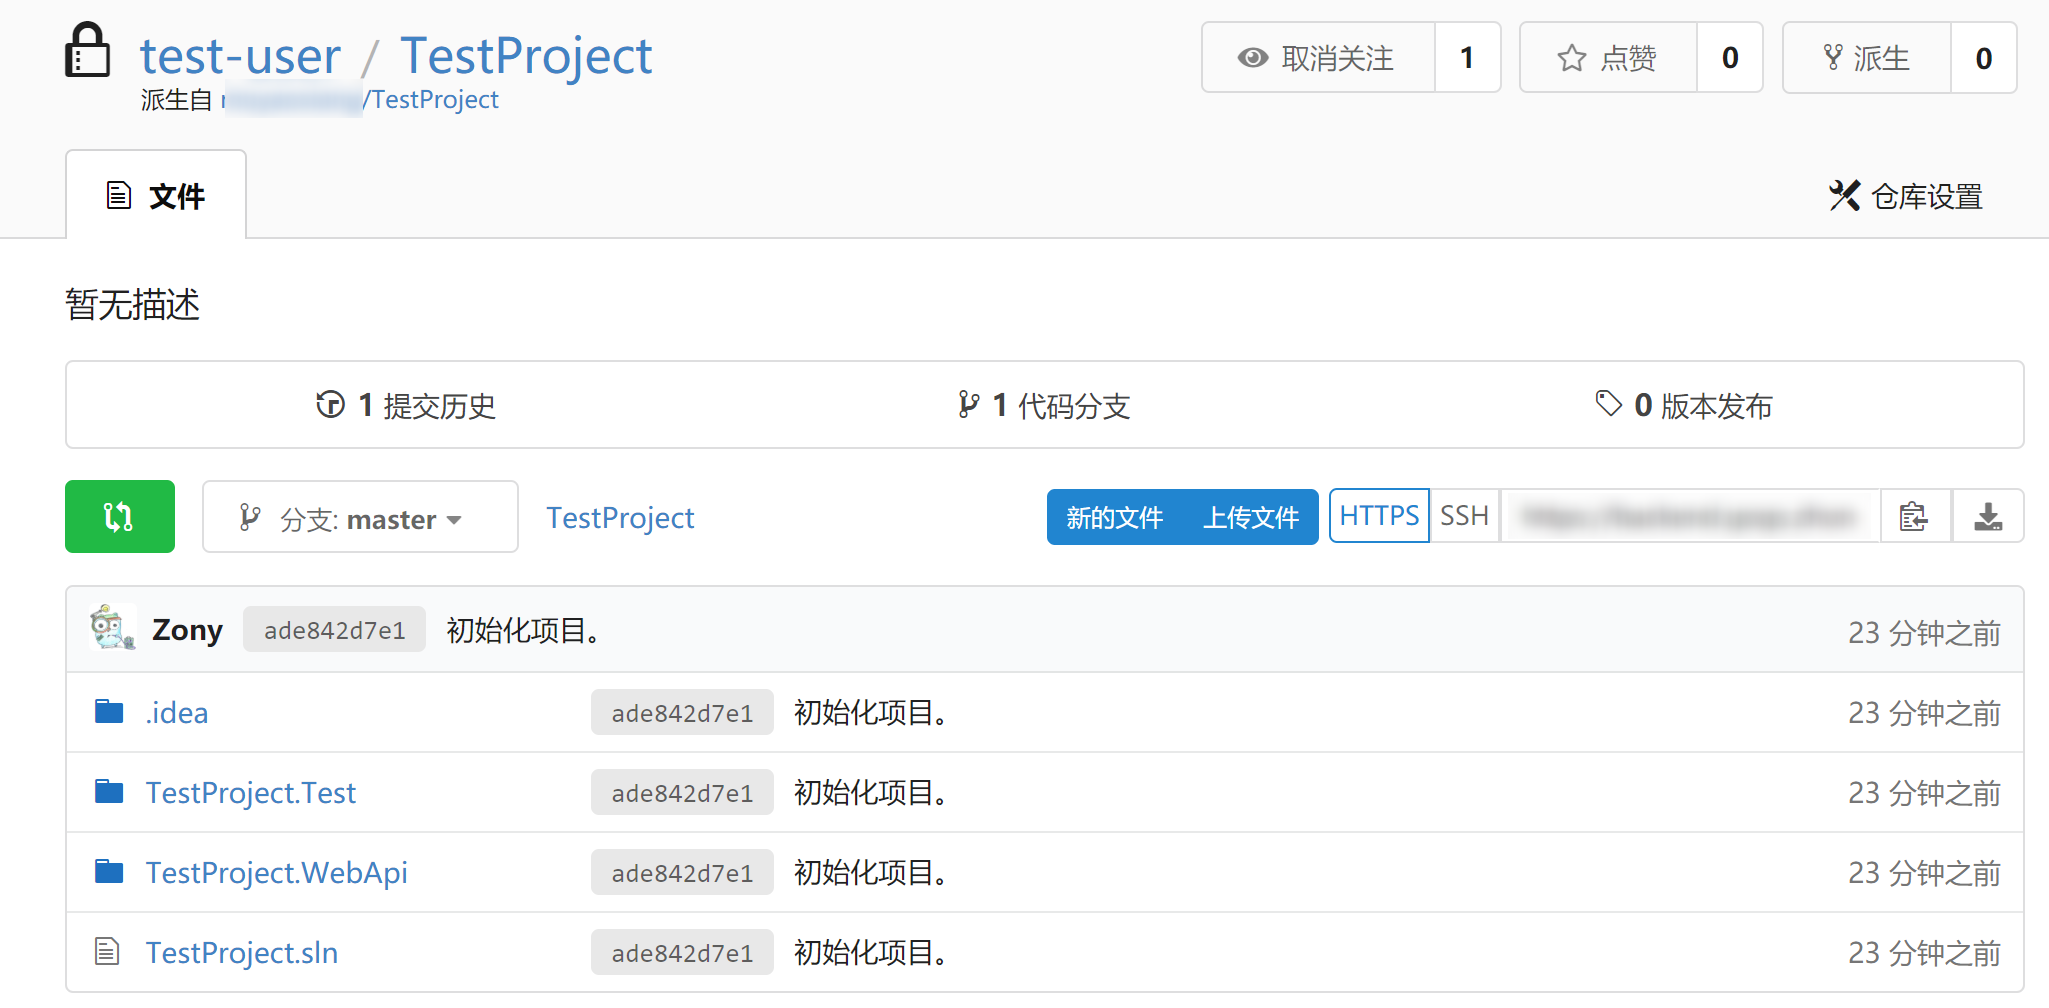Image resolution: width=2049 pixels, height=1008 pixels.
Task: Click the 暂无描述 description text
Action: [x=133, y=304]
